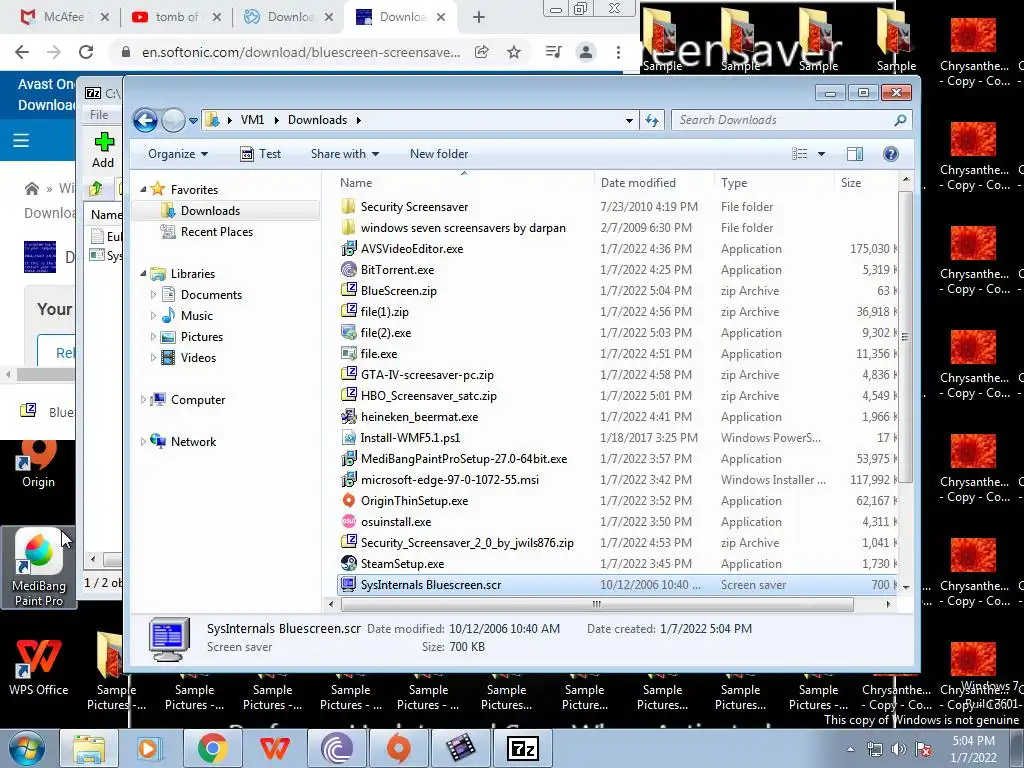Open the Organize menu
Viewport: 1024px width, 768px height.
pos(178,154)
